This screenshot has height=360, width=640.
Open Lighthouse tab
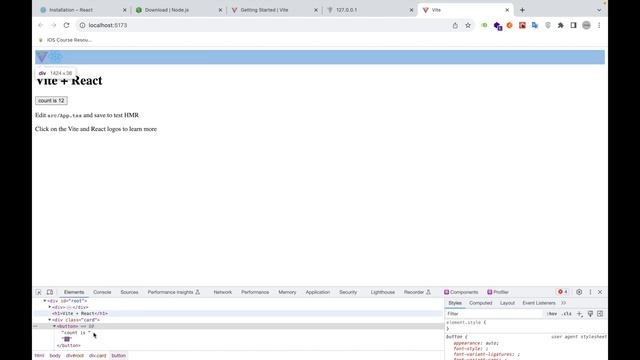(383, 292)
